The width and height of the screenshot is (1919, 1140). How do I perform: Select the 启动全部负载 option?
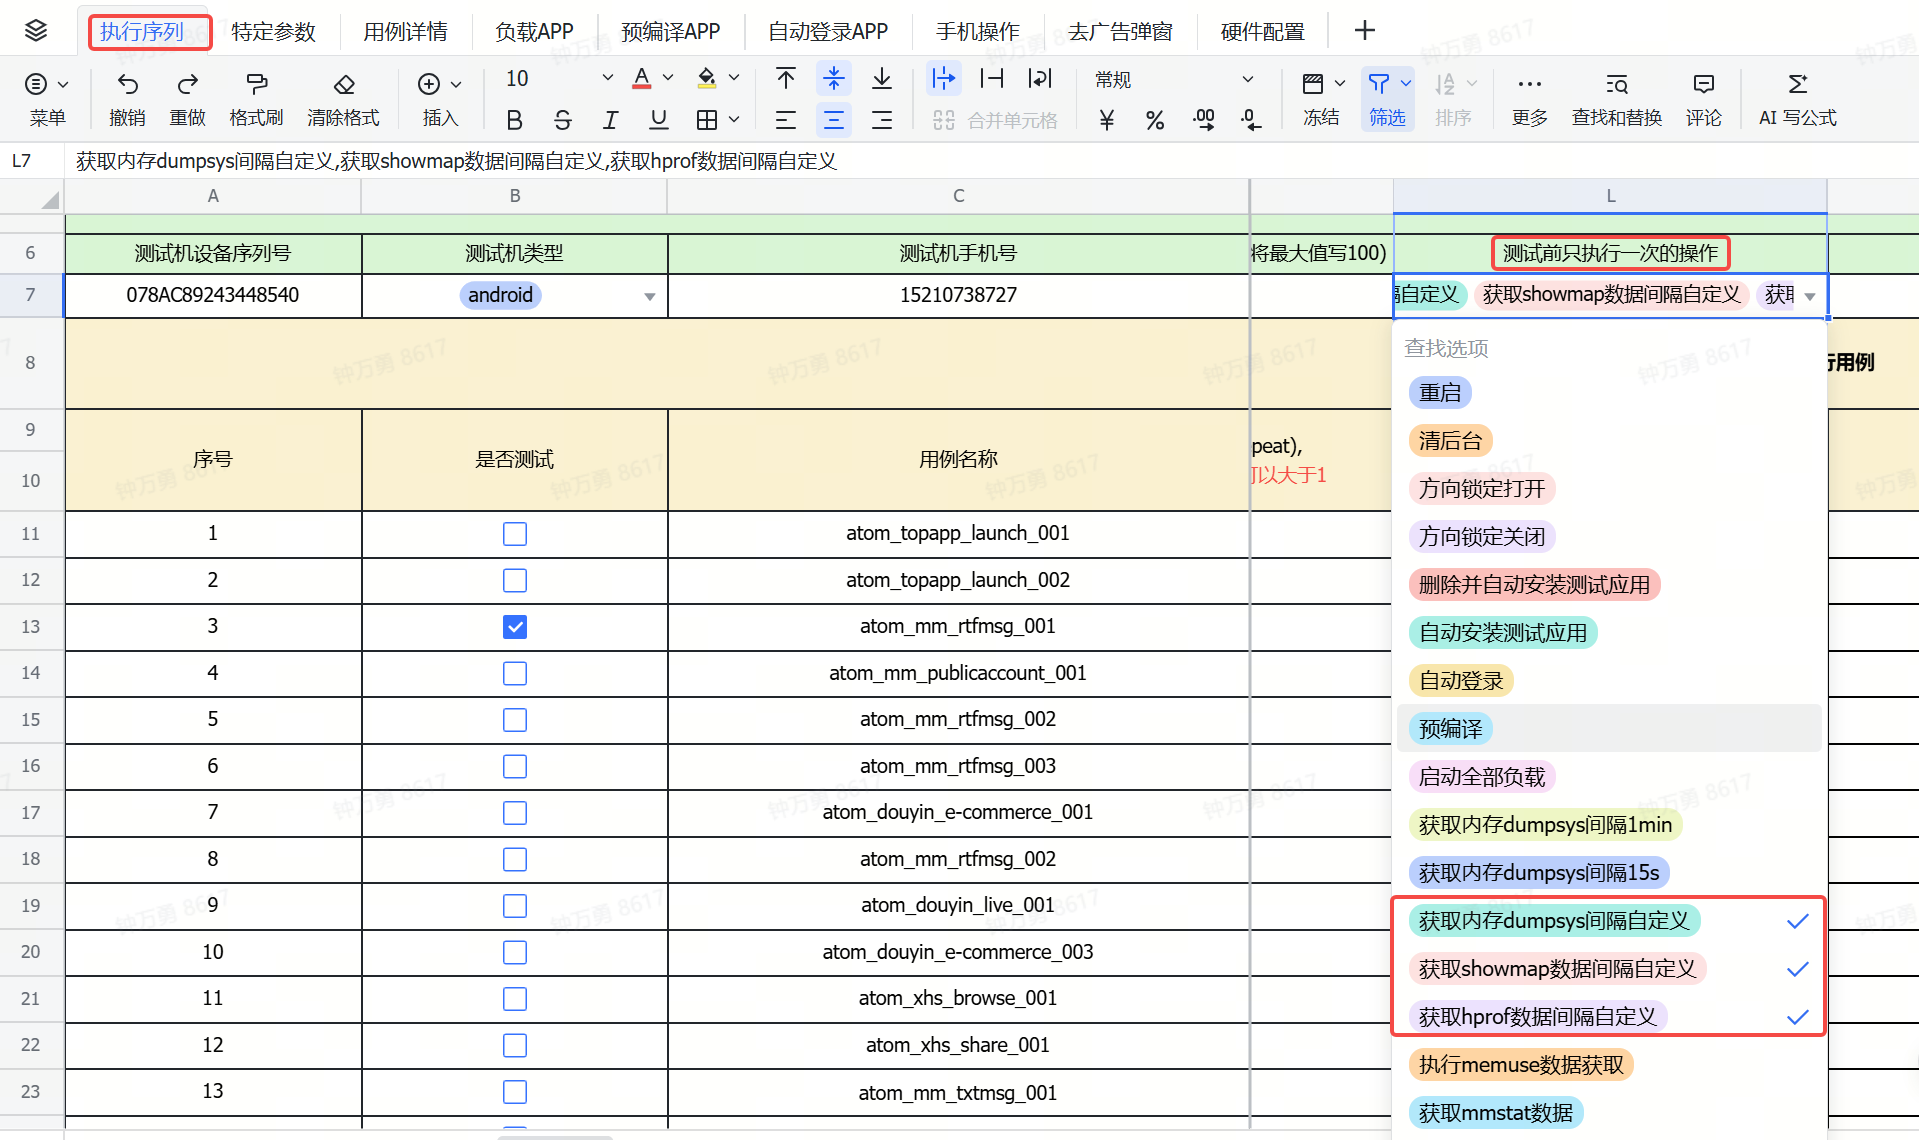click(x=1482, y=777)
